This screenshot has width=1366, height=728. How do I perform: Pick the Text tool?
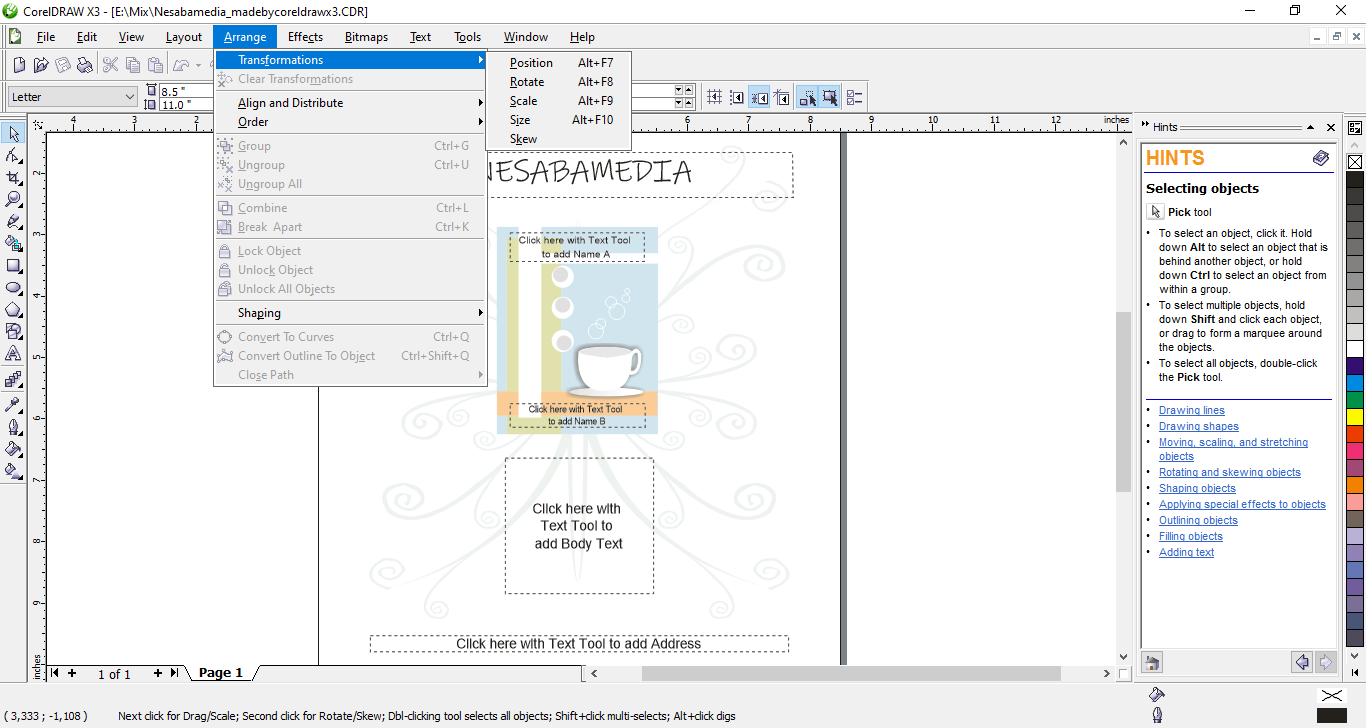(x=14, y=354)
